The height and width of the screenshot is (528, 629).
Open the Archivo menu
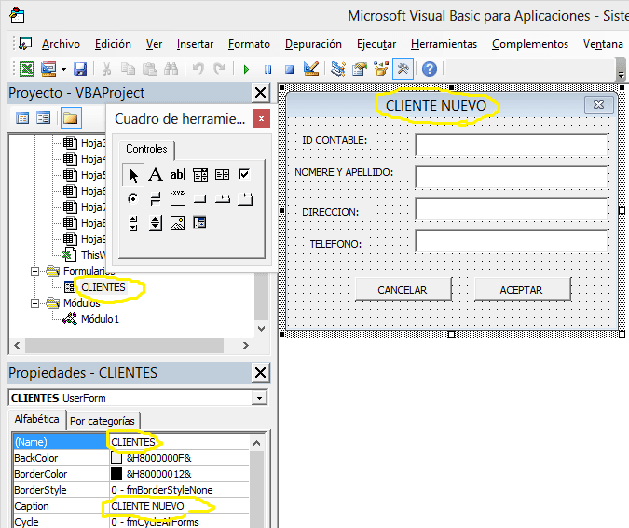tap(61, 44)
